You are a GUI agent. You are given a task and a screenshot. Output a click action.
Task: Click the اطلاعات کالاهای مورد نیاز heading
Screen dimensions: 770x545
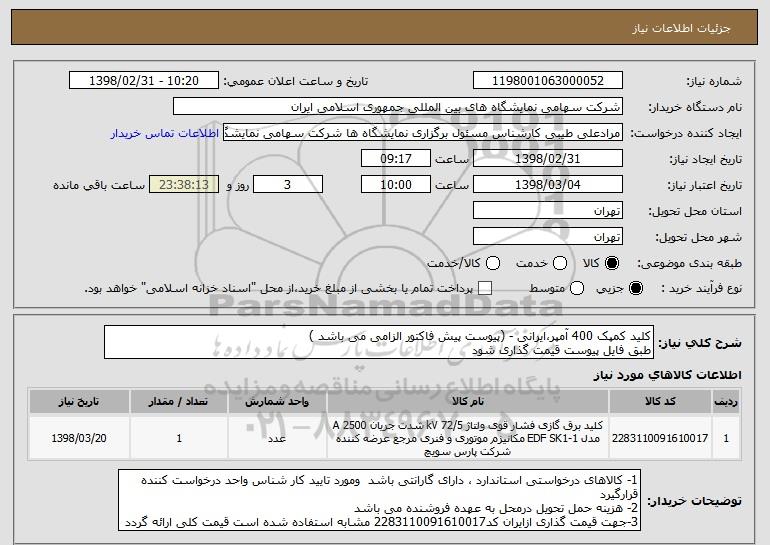pyautogui.click(x=667, y=375)
